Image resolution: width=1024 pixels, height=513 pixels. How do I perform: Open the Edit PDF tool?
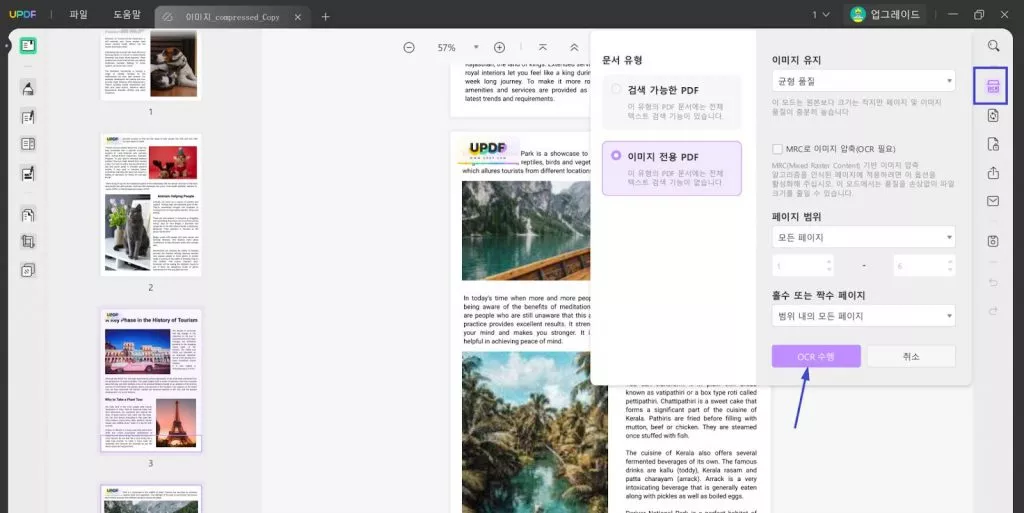(x=27, y=117)
